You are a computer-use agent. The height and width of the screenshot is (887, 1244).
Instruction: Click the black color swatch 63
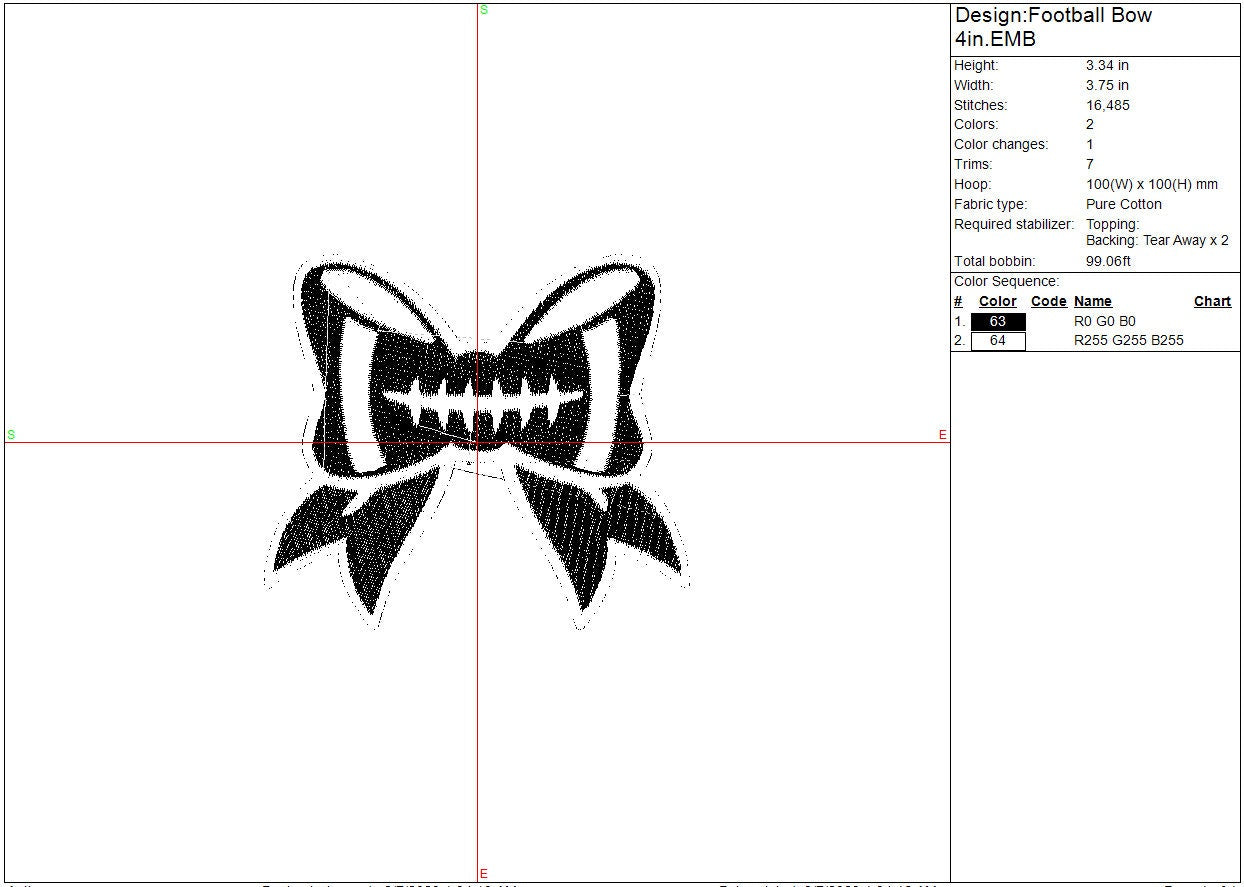pyautogui.click(x=998, y=322)
